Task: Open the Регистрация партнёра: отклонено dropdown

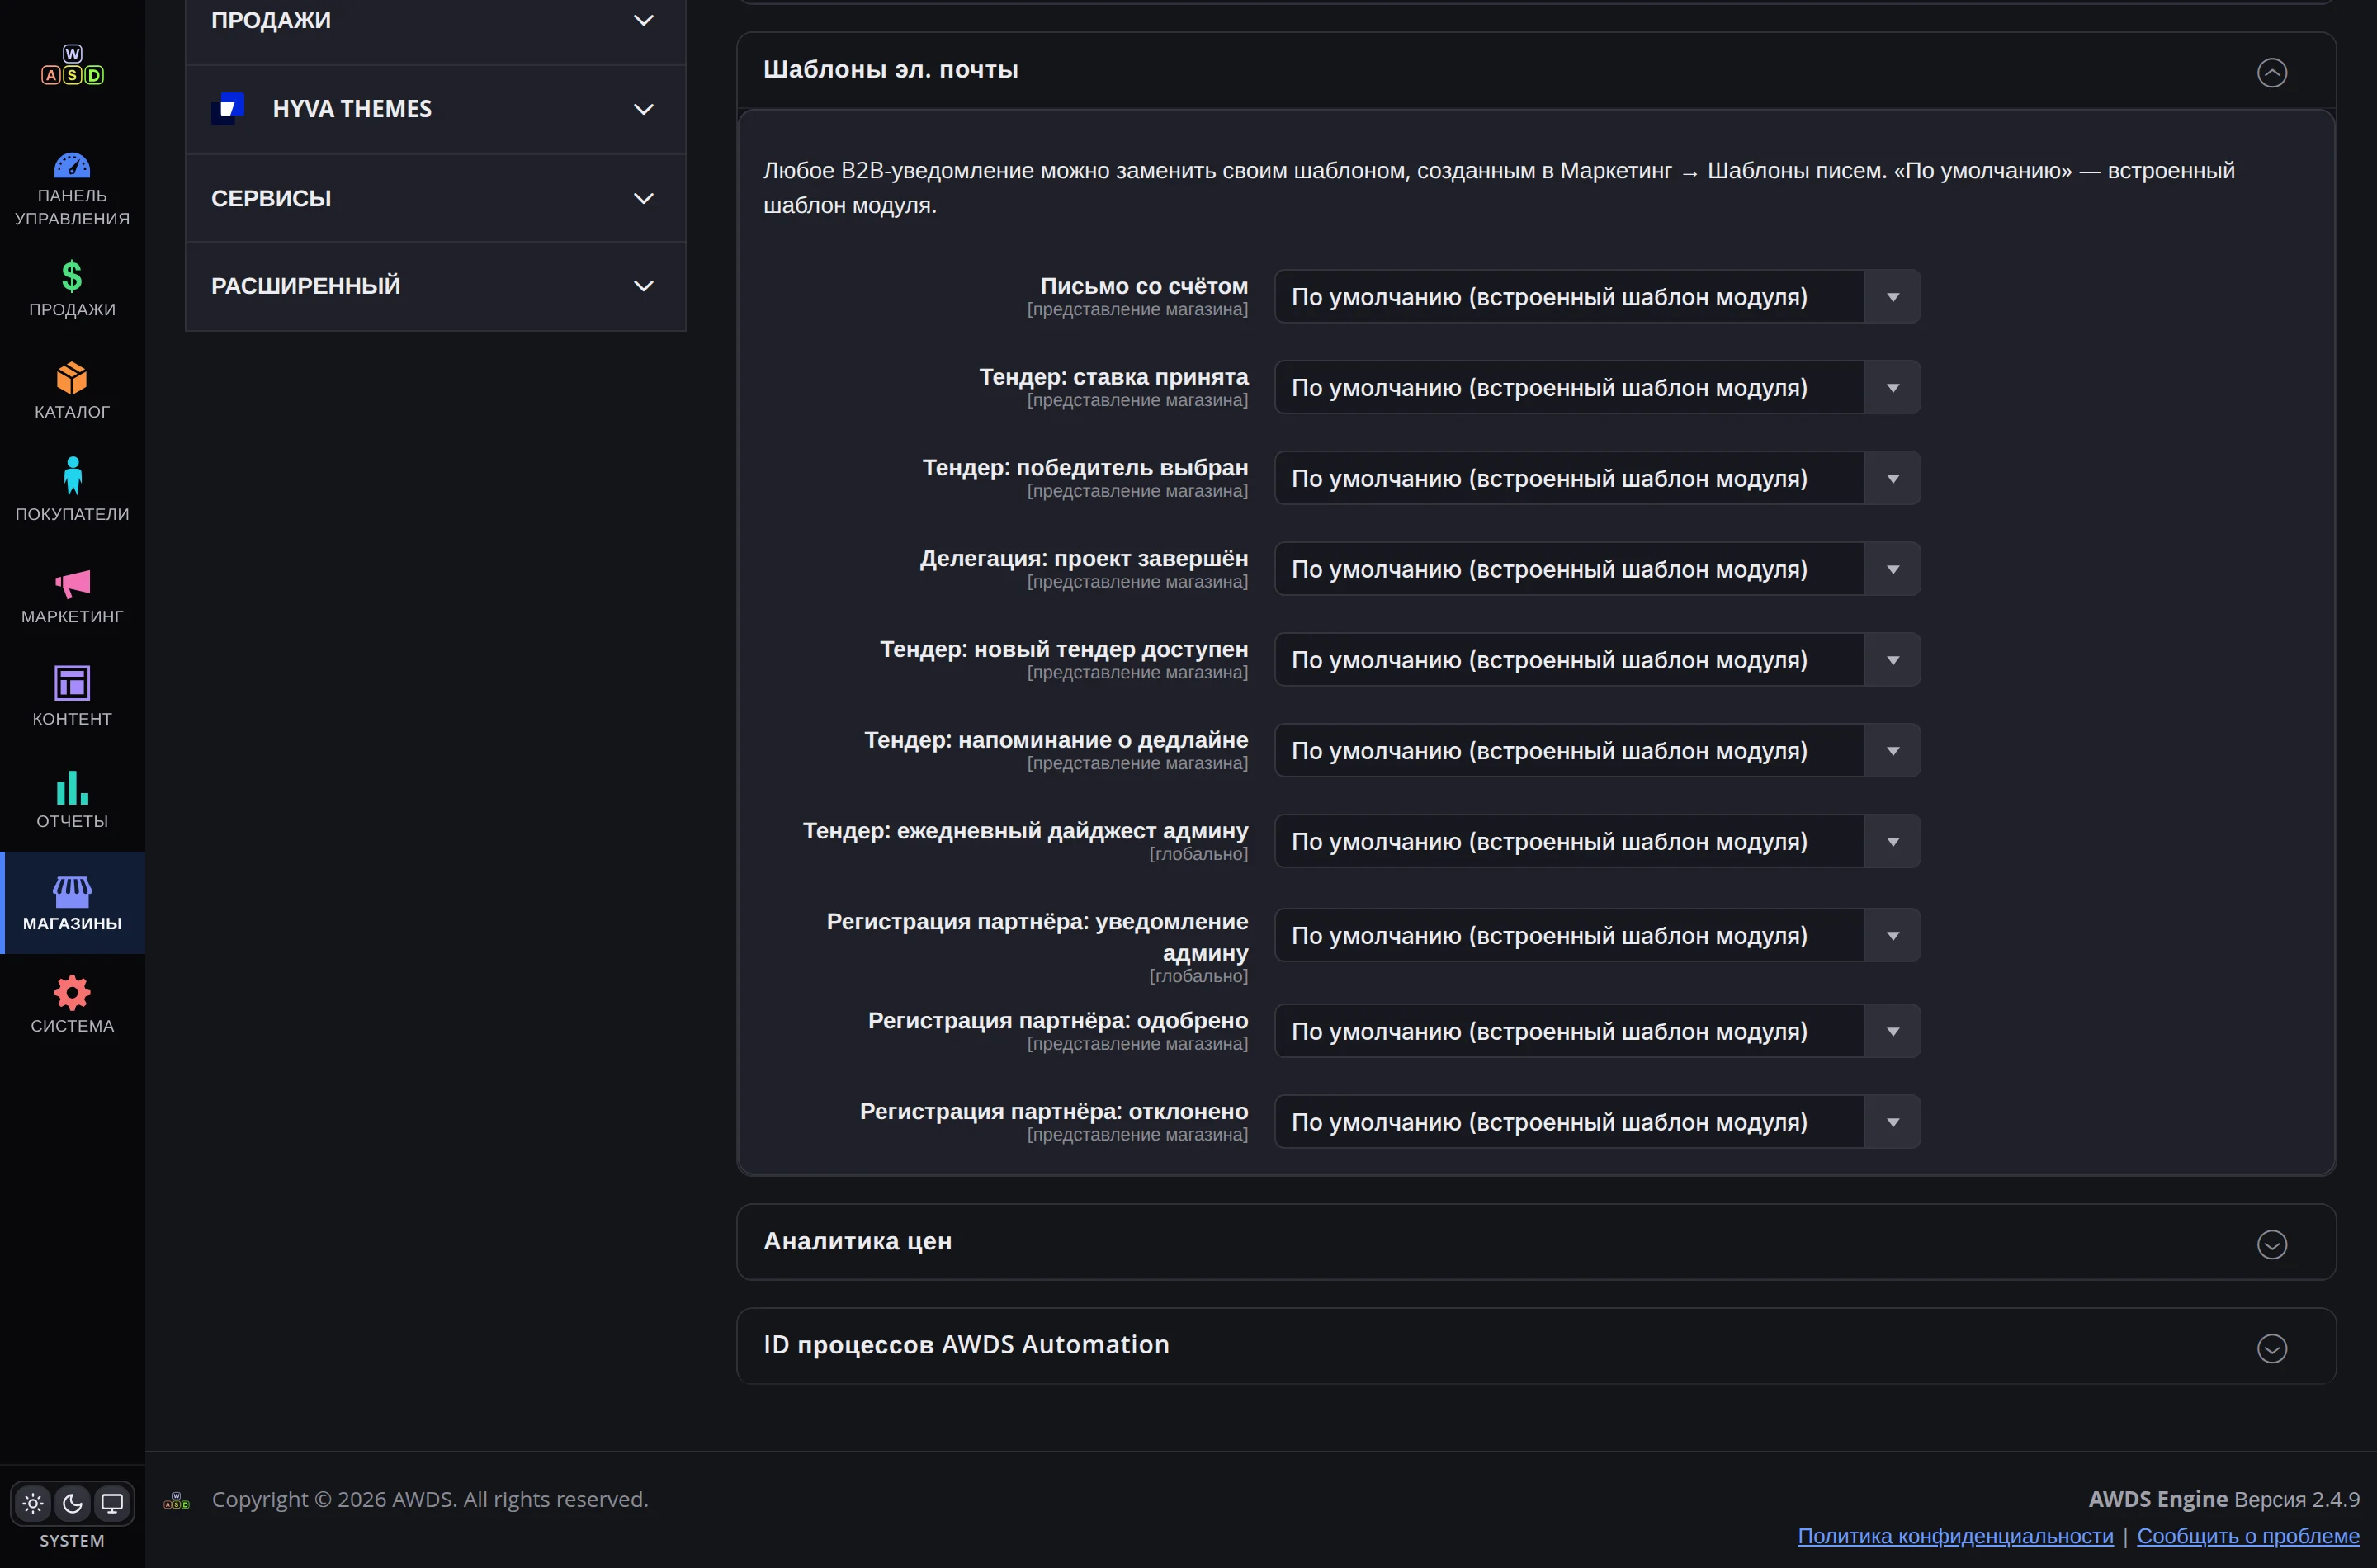Action: click(x=1597, y=1122)
